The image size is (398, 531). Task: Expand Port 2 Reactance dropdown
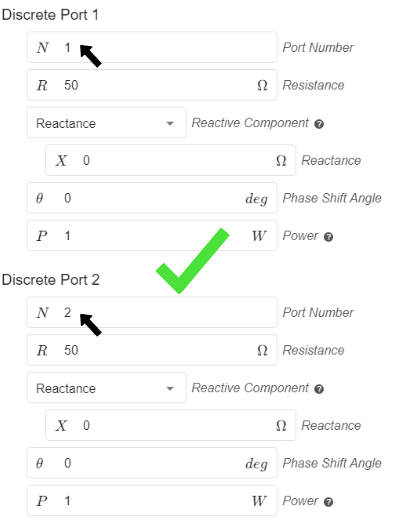(x=106, y=388)
